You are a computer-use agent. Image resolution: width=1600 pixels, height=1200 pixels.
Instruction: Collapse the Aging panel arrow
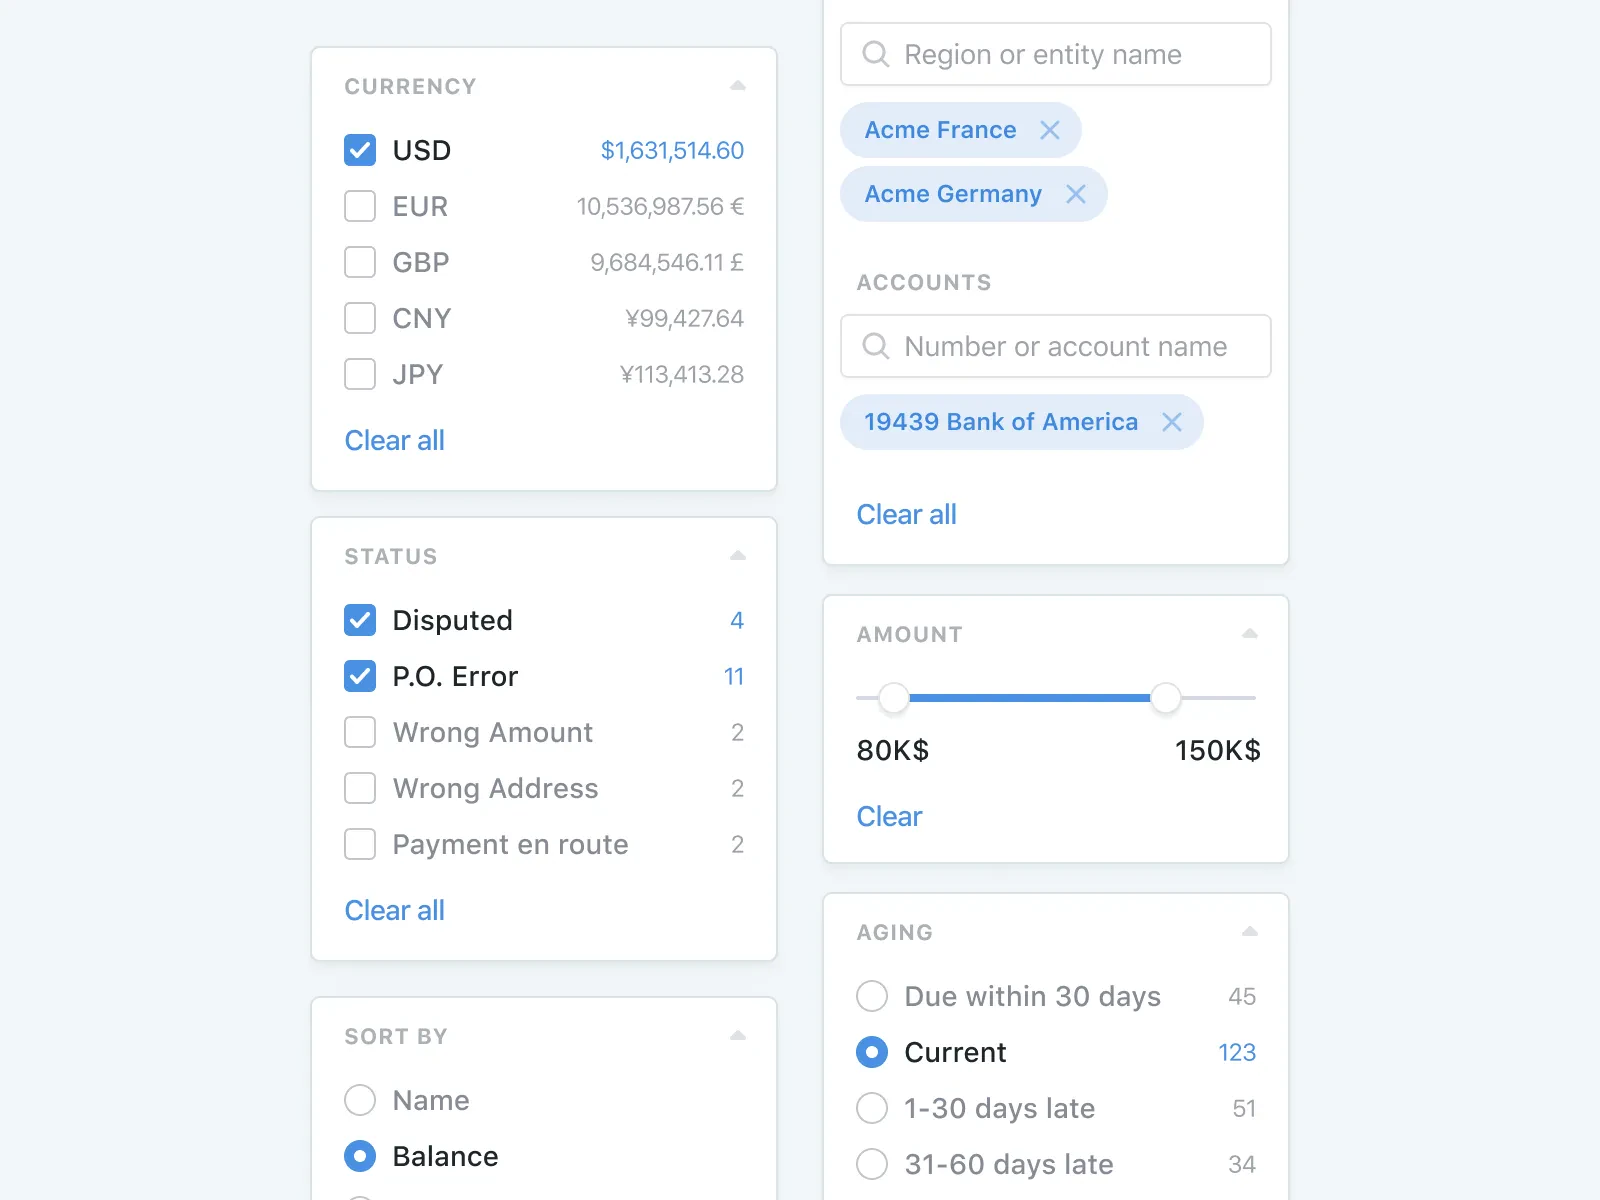(1249, 930)
